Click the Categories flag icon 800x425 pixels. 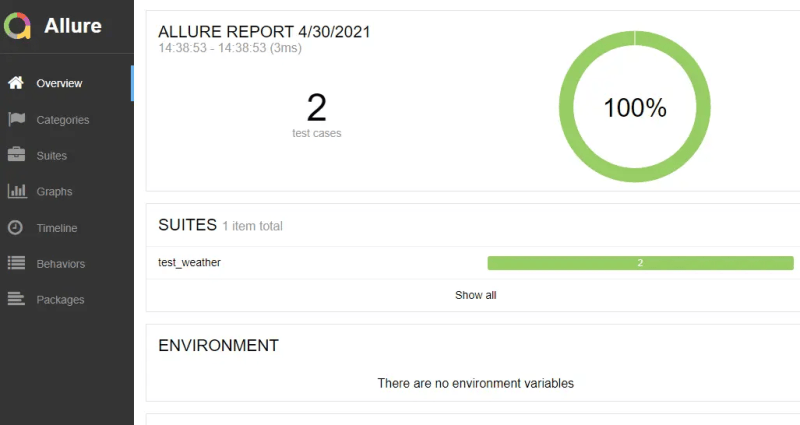(16, 119)
